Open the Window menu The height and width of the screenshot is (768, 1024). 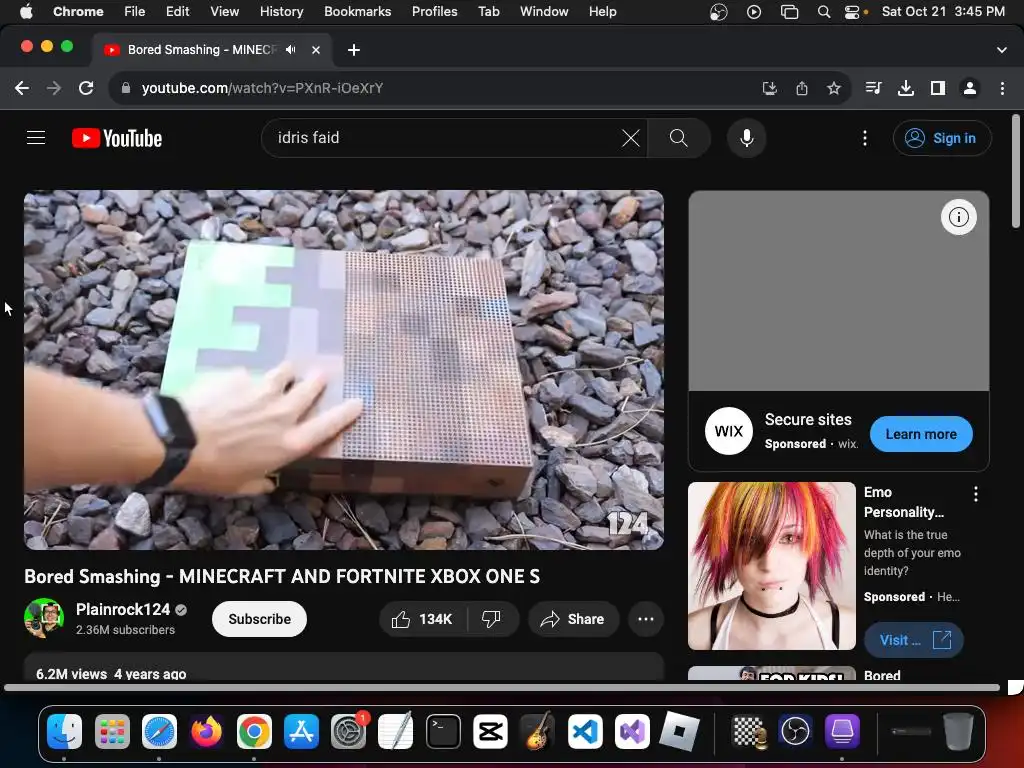point(544,11)
